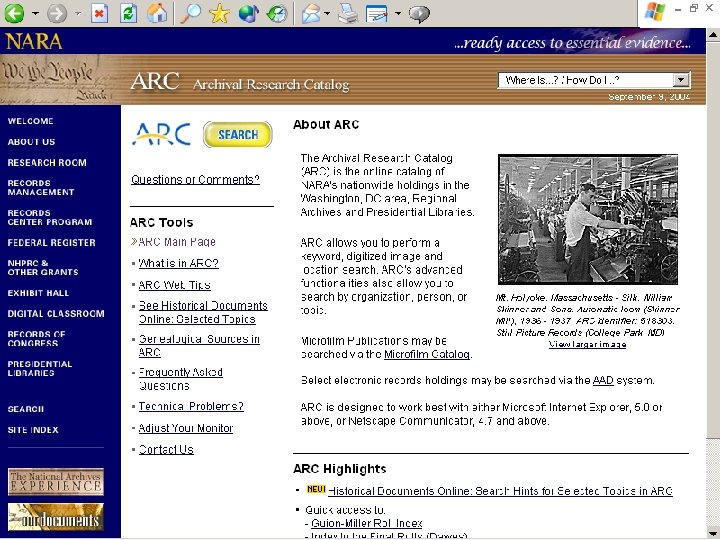Viewport: 720px width, 540px height.
Task: Open the Technical Problems? link
Action: point(191,406)
